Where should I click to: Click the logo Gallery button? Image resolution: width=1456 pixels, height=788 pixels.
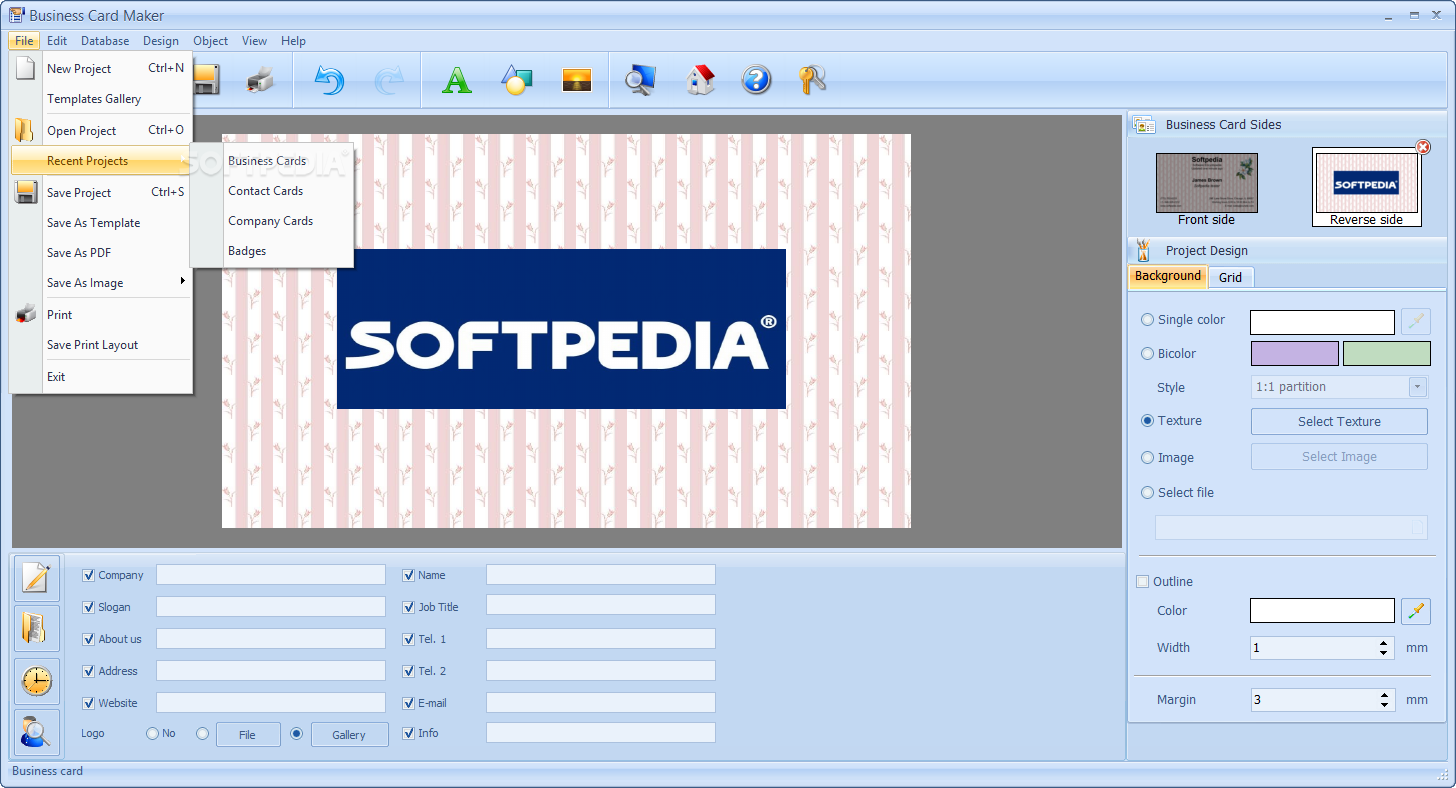349,735
